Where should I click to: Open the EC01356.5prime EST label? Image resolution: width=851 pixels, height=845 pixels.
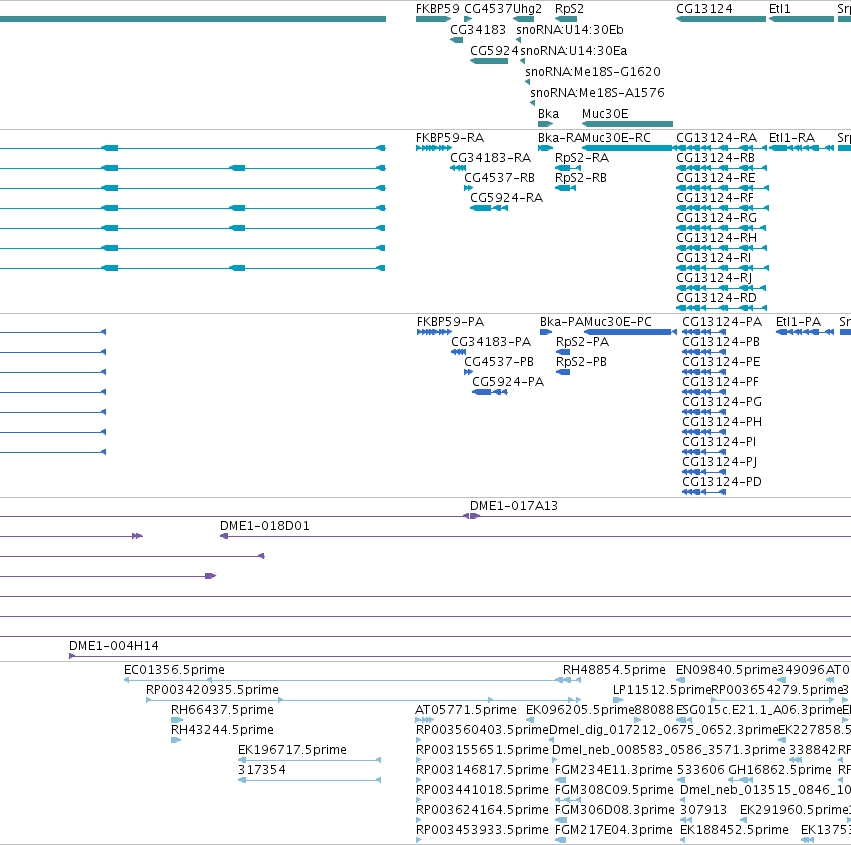[174, 670]
